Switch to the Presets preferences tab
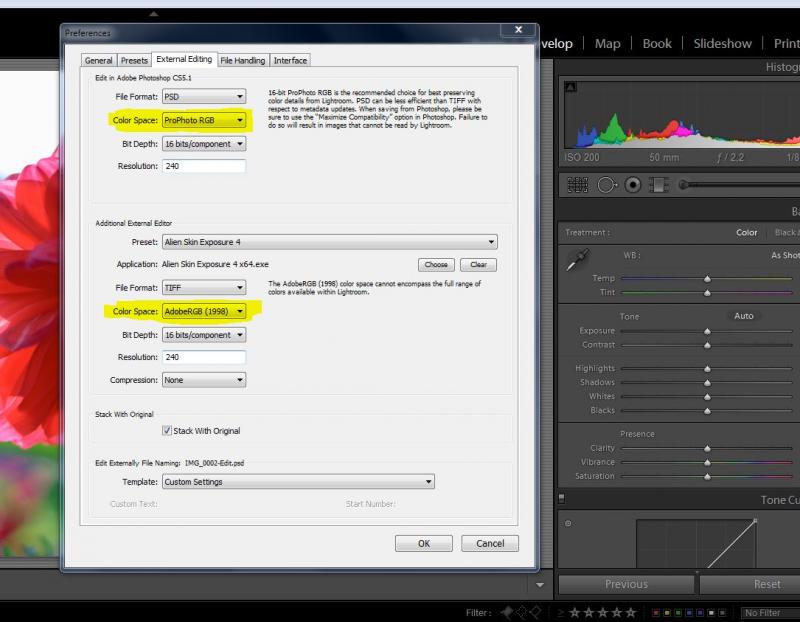800x622 pixels. [x=134, y=60]
